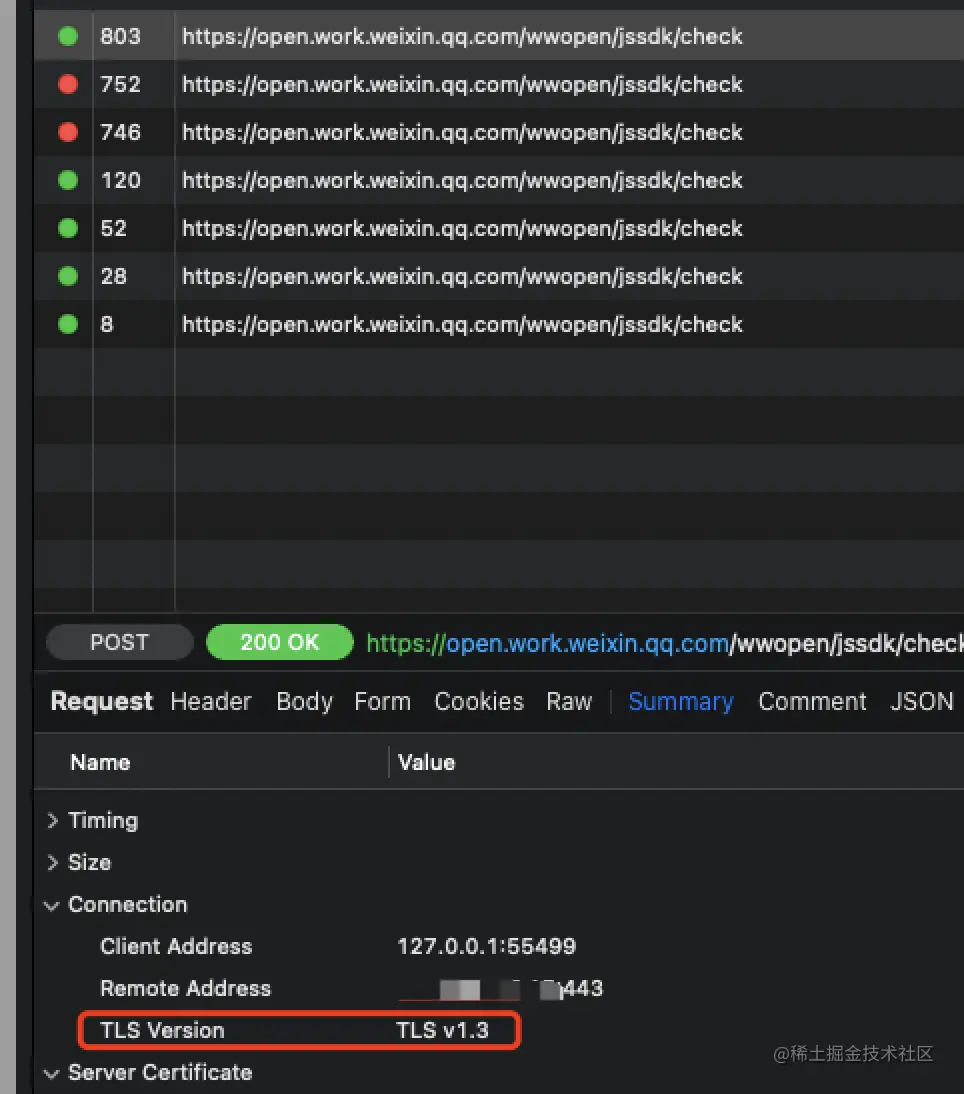The image size is (964, 1094).
Task: Click the POST method badge
Action: 119,643
